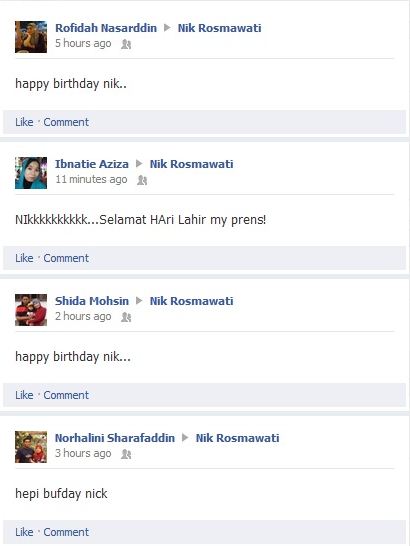This screenshot has width=410, height=546.
Task: Open Shida Mohsin's profile picture
Action: click(31, 310)
